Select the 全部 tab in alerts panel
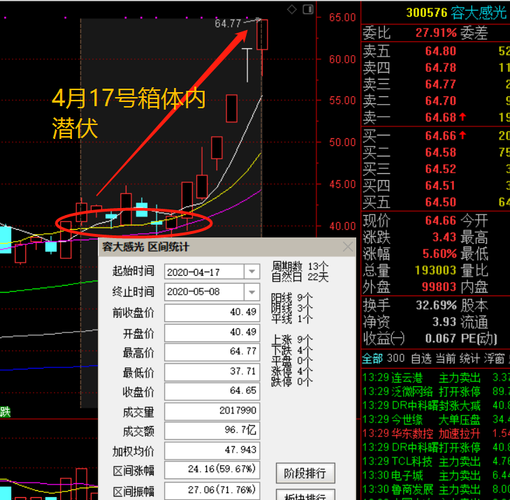 [x=372, y=358]
